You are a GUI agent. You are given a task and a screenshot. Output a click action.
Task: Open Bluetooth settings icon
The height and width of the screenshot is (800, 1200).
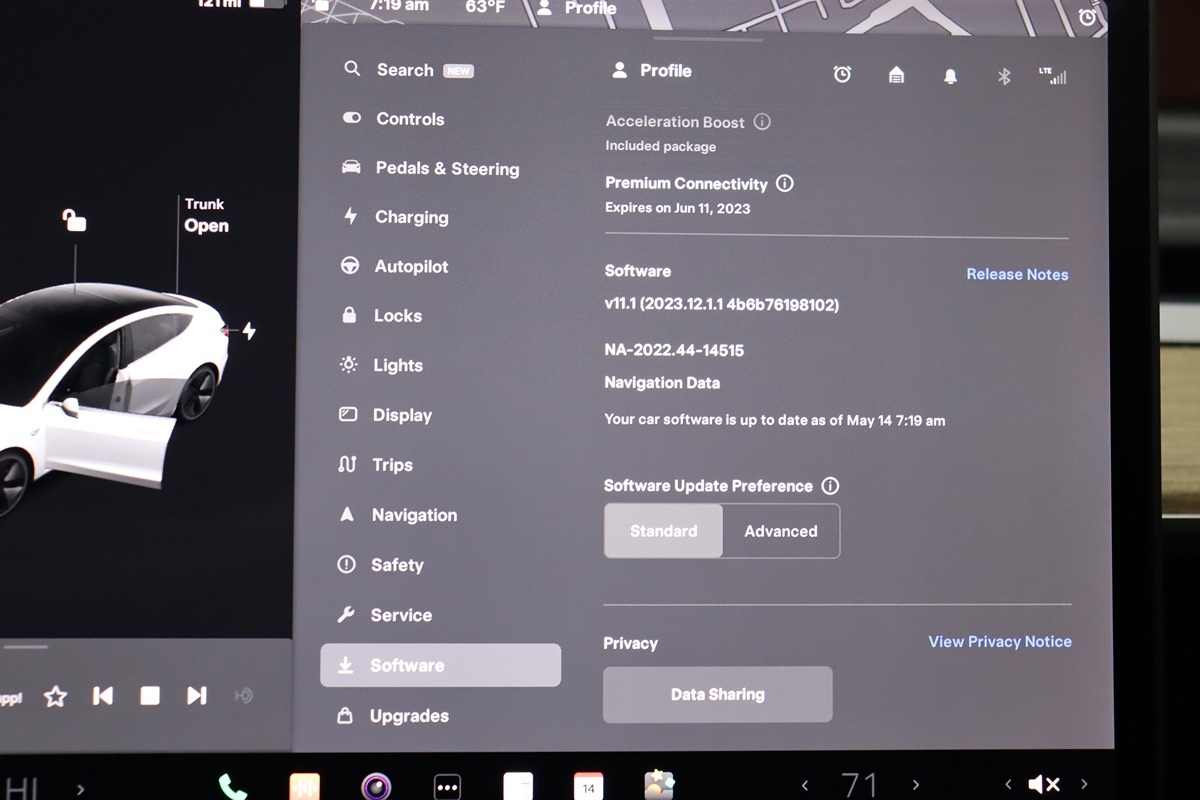(1005, 76)
